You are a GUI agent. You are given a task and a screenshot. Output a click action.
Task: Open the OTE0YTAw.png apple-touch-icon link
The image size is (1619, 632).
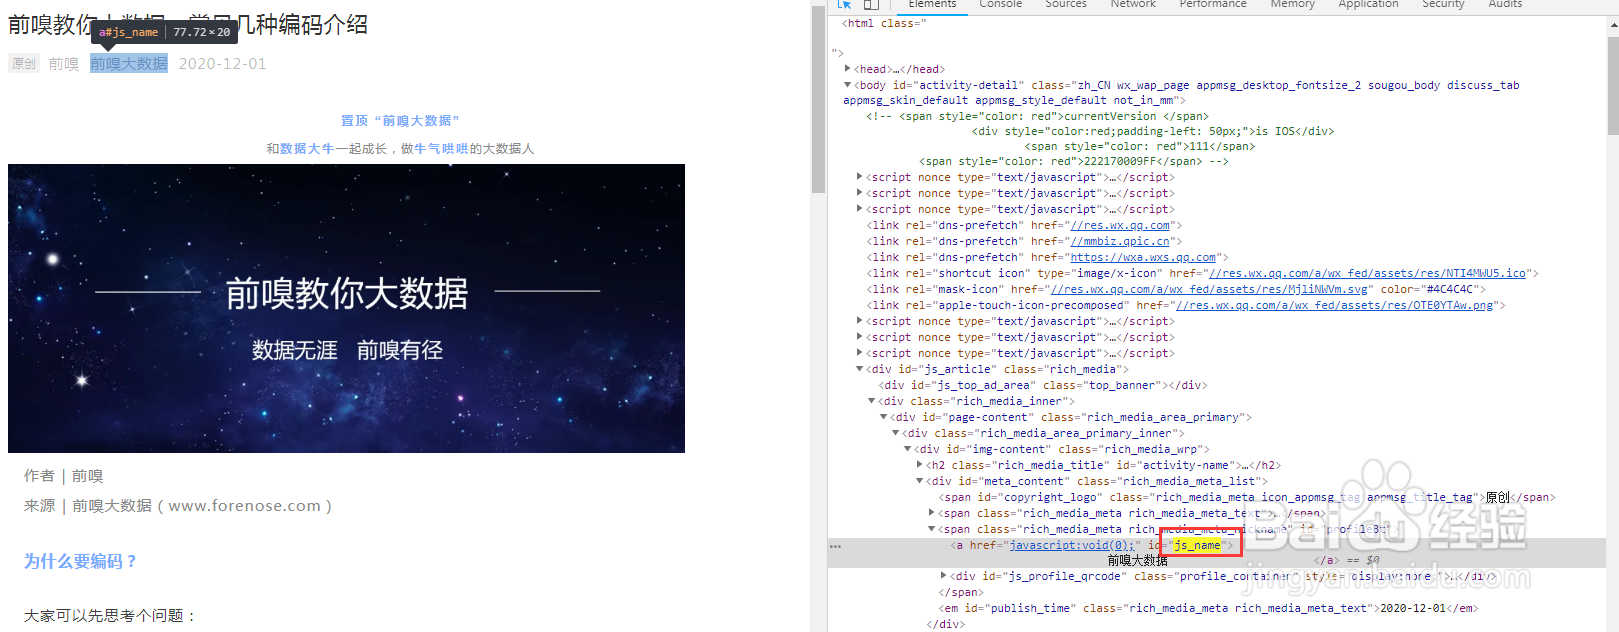tap(1335, 306)
